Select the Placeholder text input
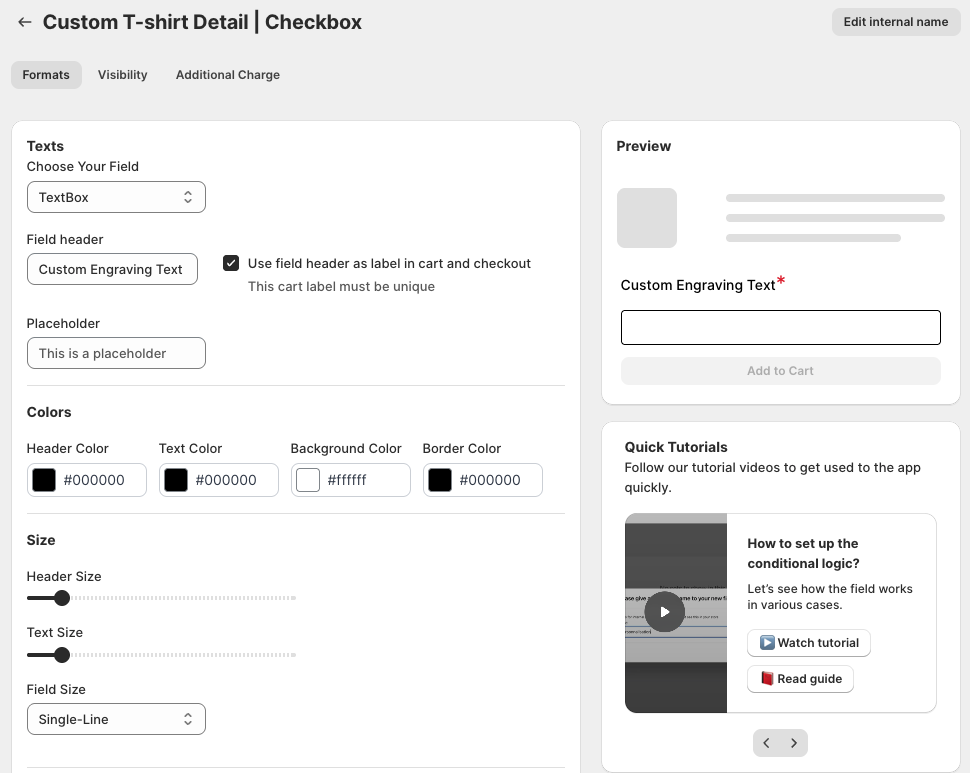 116,353
